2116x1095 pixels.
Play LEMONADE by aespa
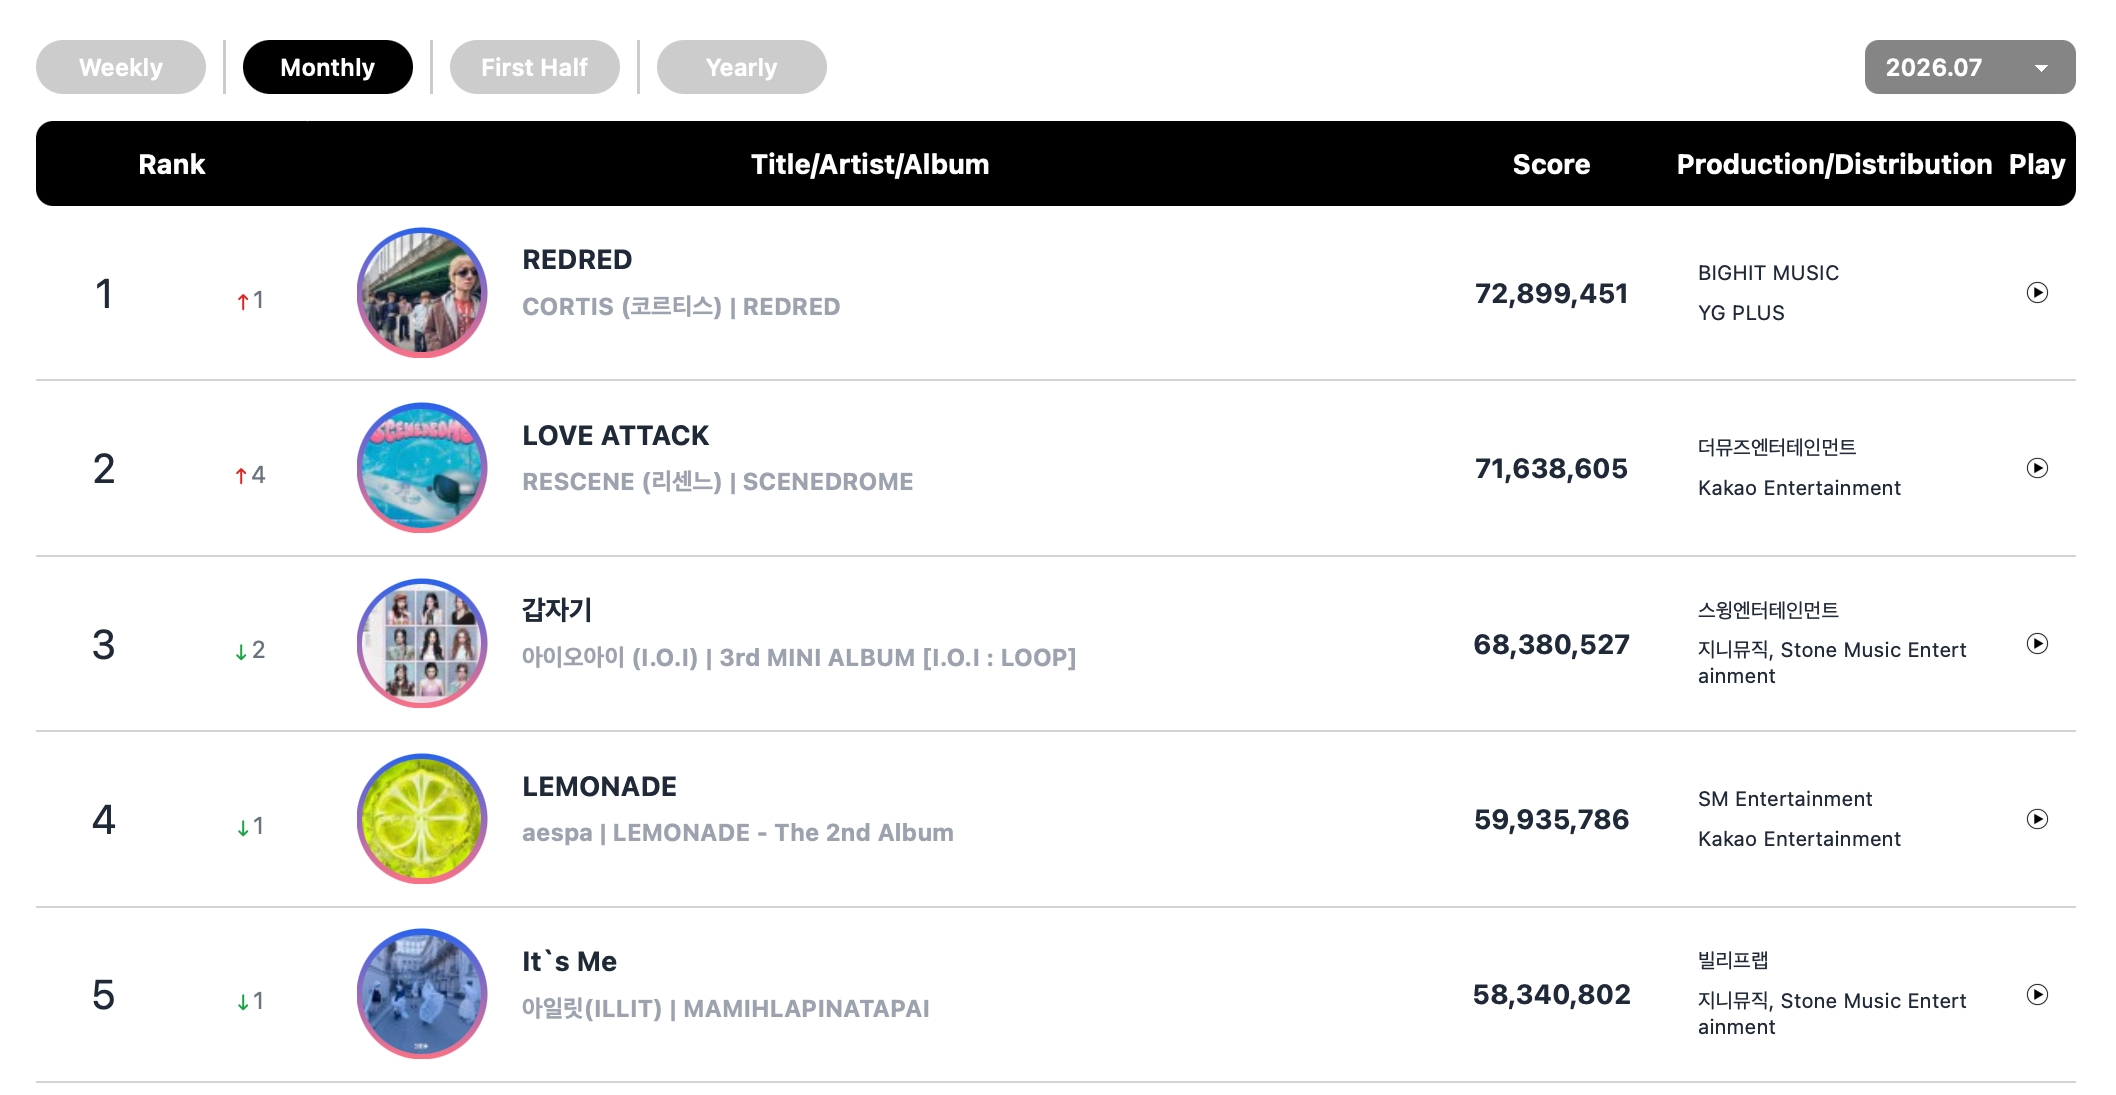[x=2037, y=819]
